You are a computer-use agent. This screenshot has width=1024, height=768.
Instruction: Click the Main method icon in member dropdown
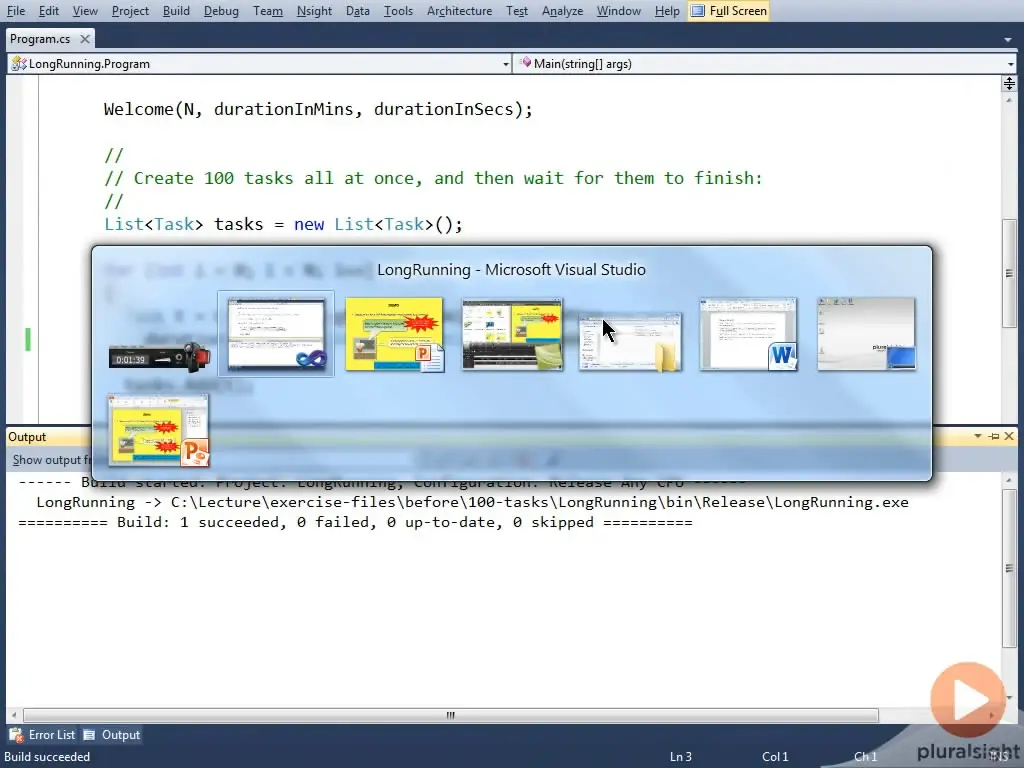(x=525, y=63)
